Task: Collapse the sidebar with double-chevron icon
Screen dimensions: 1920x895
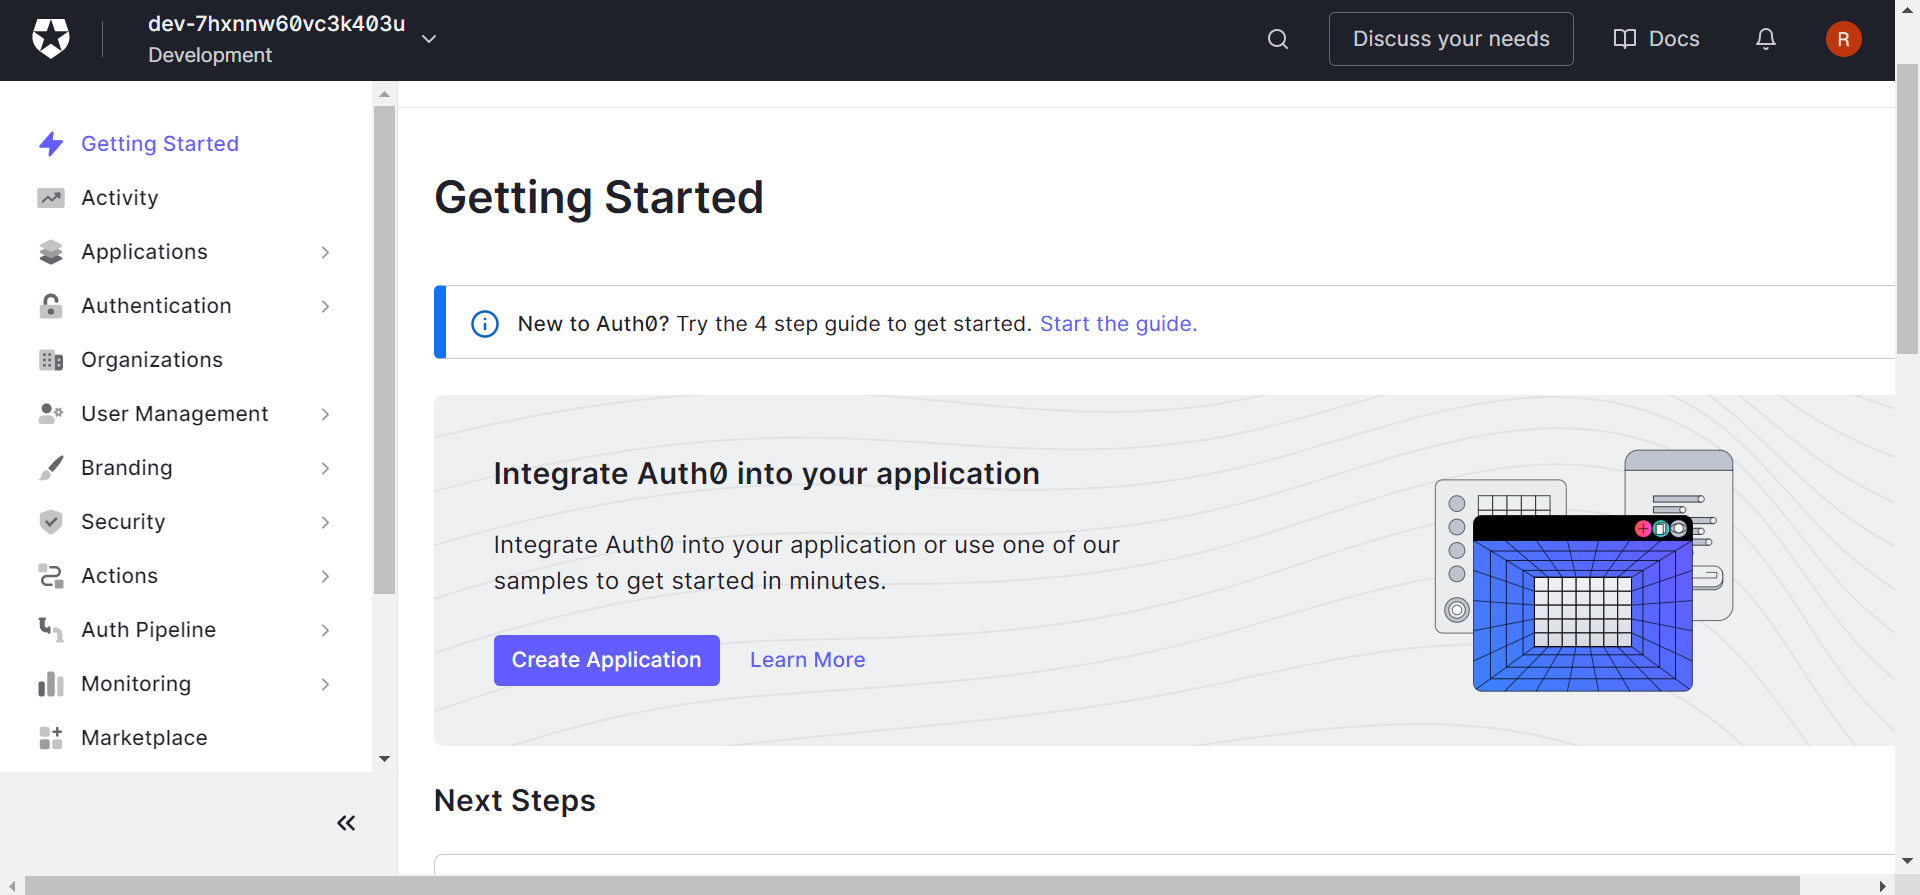Action: click(346, 823)
